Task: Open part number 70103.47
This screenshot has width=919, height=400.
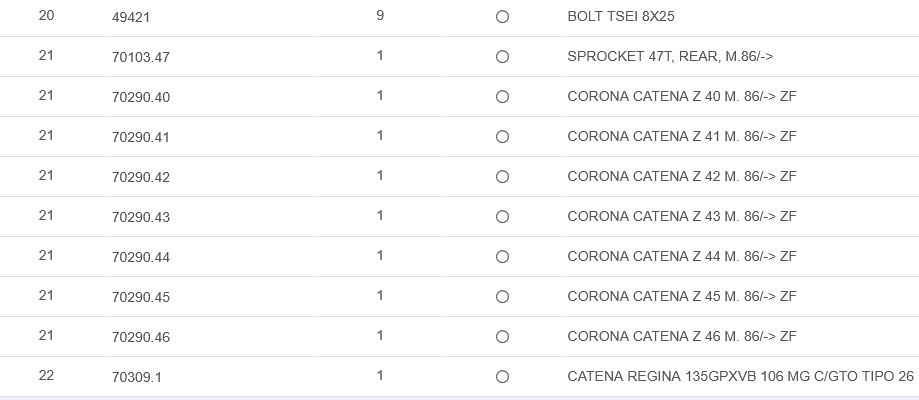Action: [141, 57]
